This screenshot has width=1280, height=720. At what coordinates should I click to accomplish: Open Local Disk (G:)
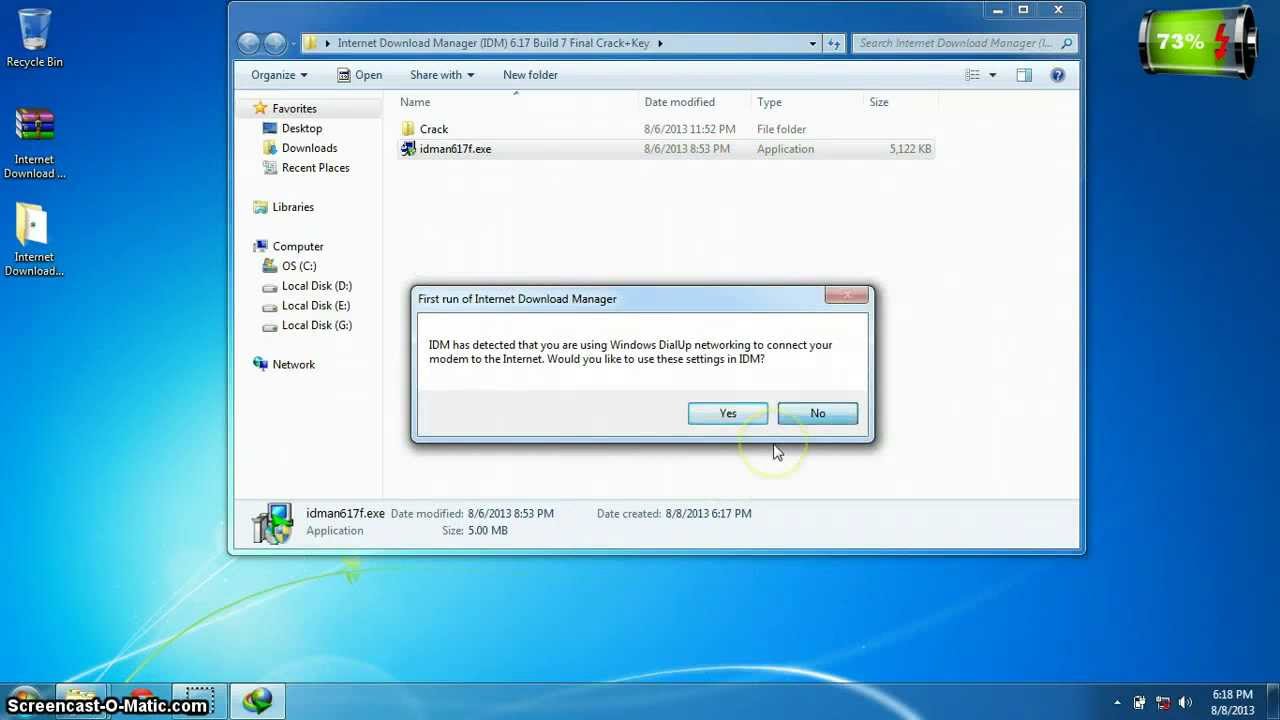coord(316,325)
